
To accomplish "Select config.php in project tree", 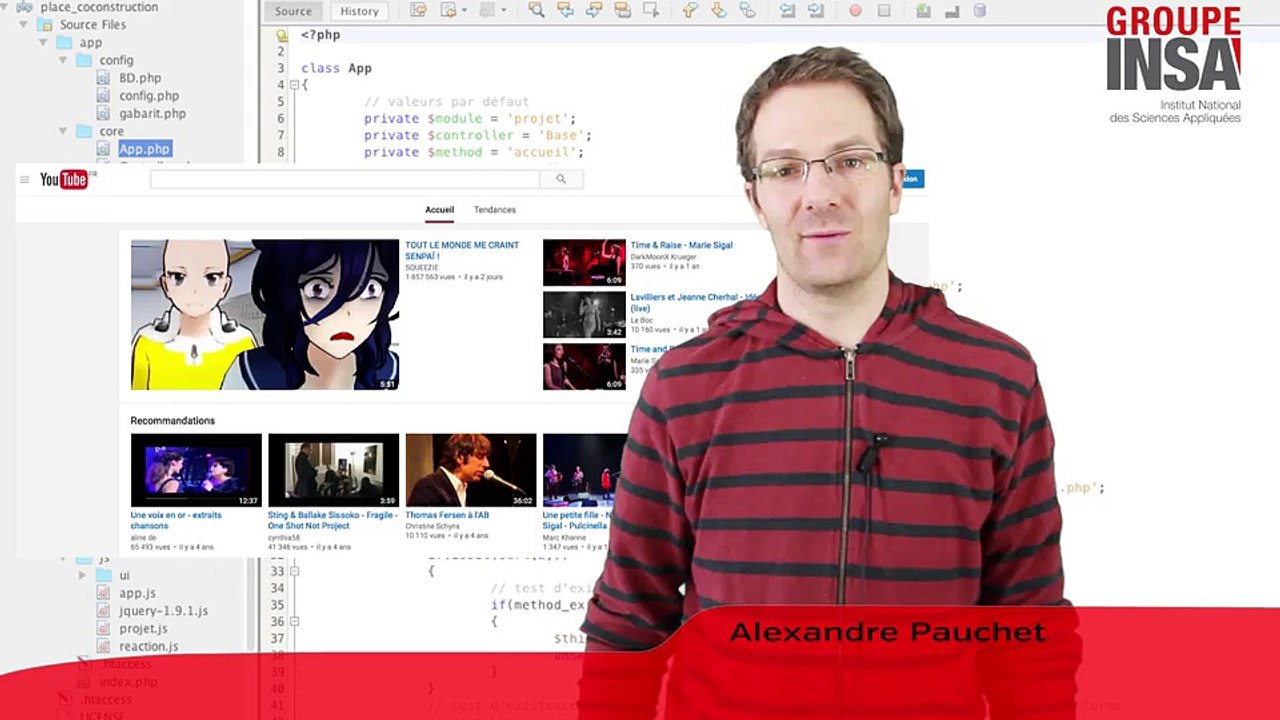I will tap(149, 95).
